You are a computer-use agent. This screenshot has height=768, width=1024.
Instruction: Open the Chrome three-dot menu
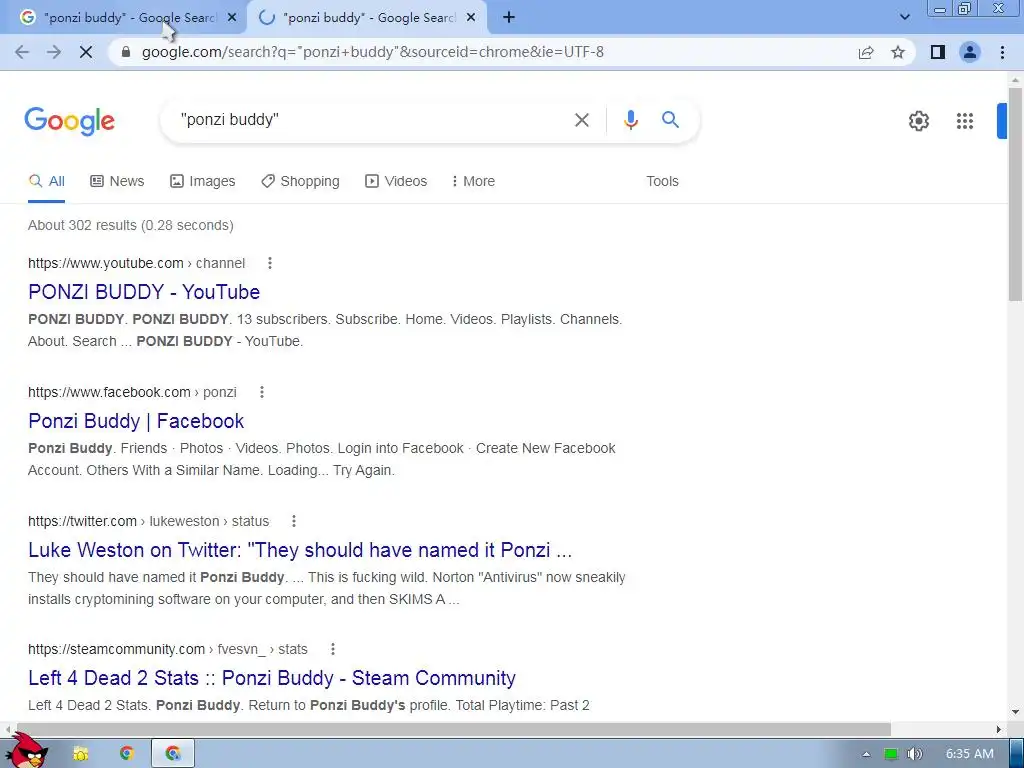coord(1002,52)
